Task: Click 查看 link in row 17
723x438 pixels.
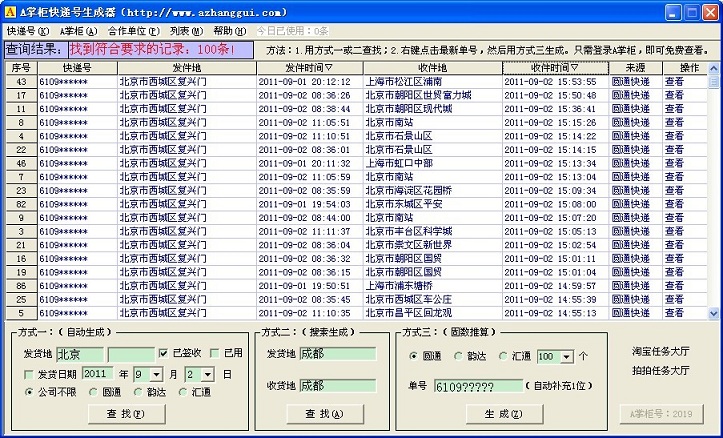Action: (674, 95)
